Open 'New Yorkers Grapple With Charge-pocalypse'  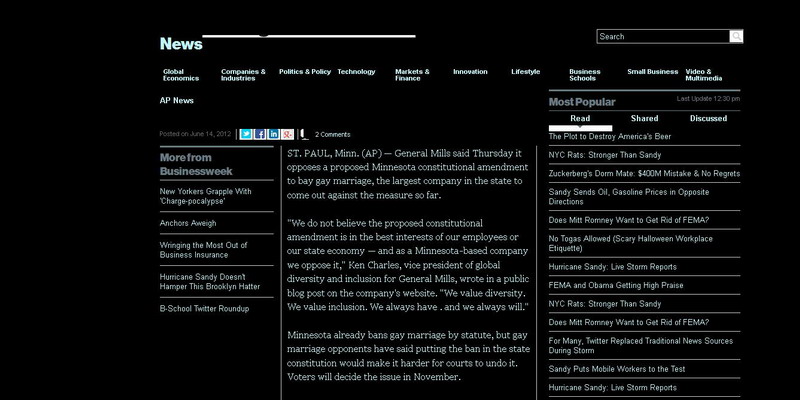(x=206, y=196)
